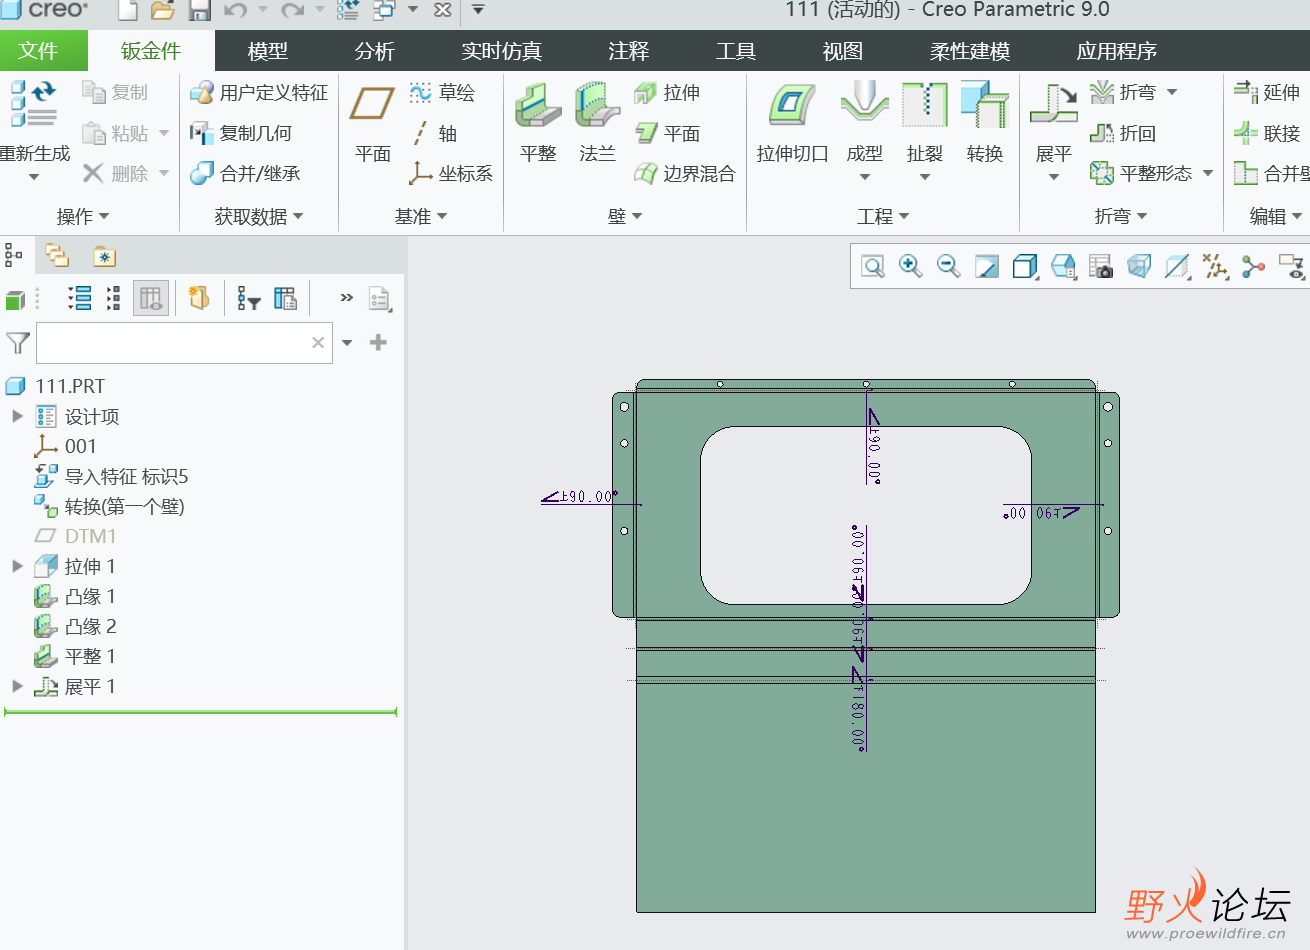Click the 边界混合 boundary blend tool
The image size is (1310, 950).
(685, 174)
